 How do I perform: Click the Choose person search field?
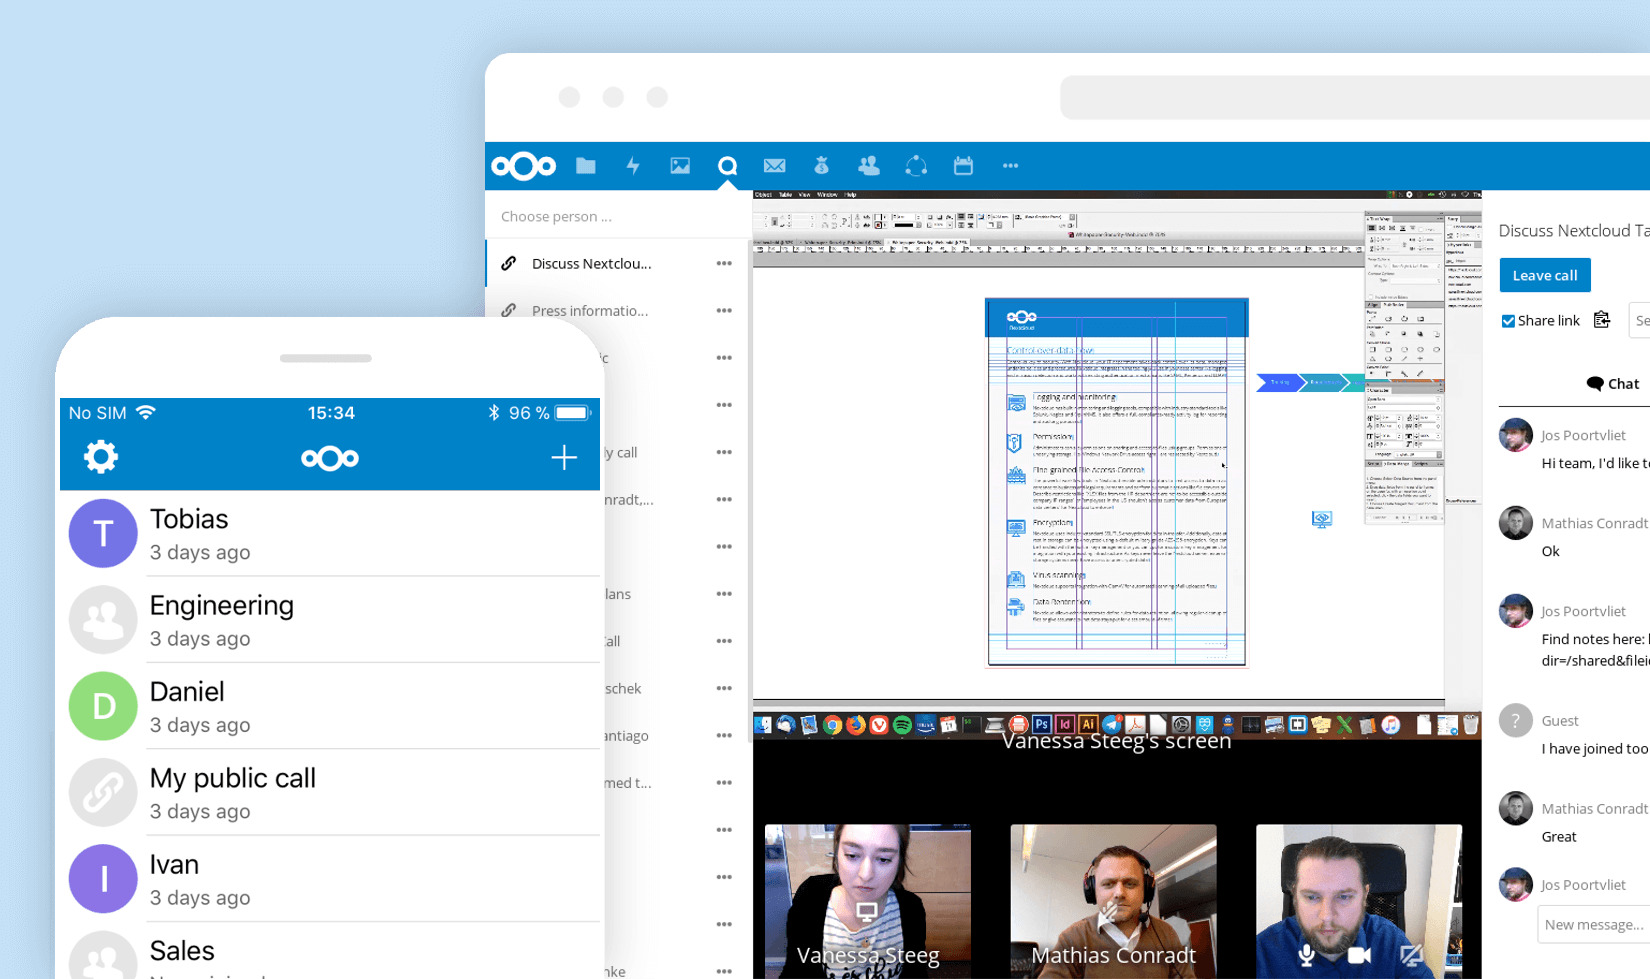tap(618, 216)
